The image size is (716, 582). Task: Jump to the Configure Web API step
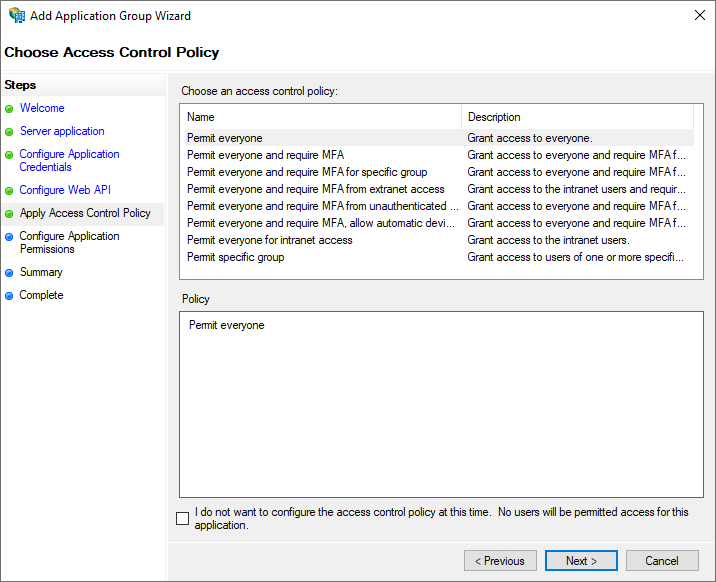click(x=65, y=190)
